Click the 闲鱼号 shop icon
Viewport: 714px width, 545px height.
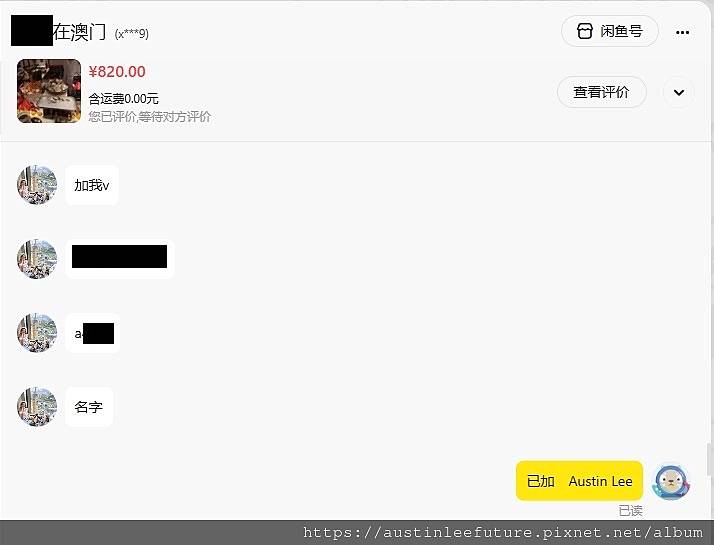pyautogui.click(x=585, y=31)
